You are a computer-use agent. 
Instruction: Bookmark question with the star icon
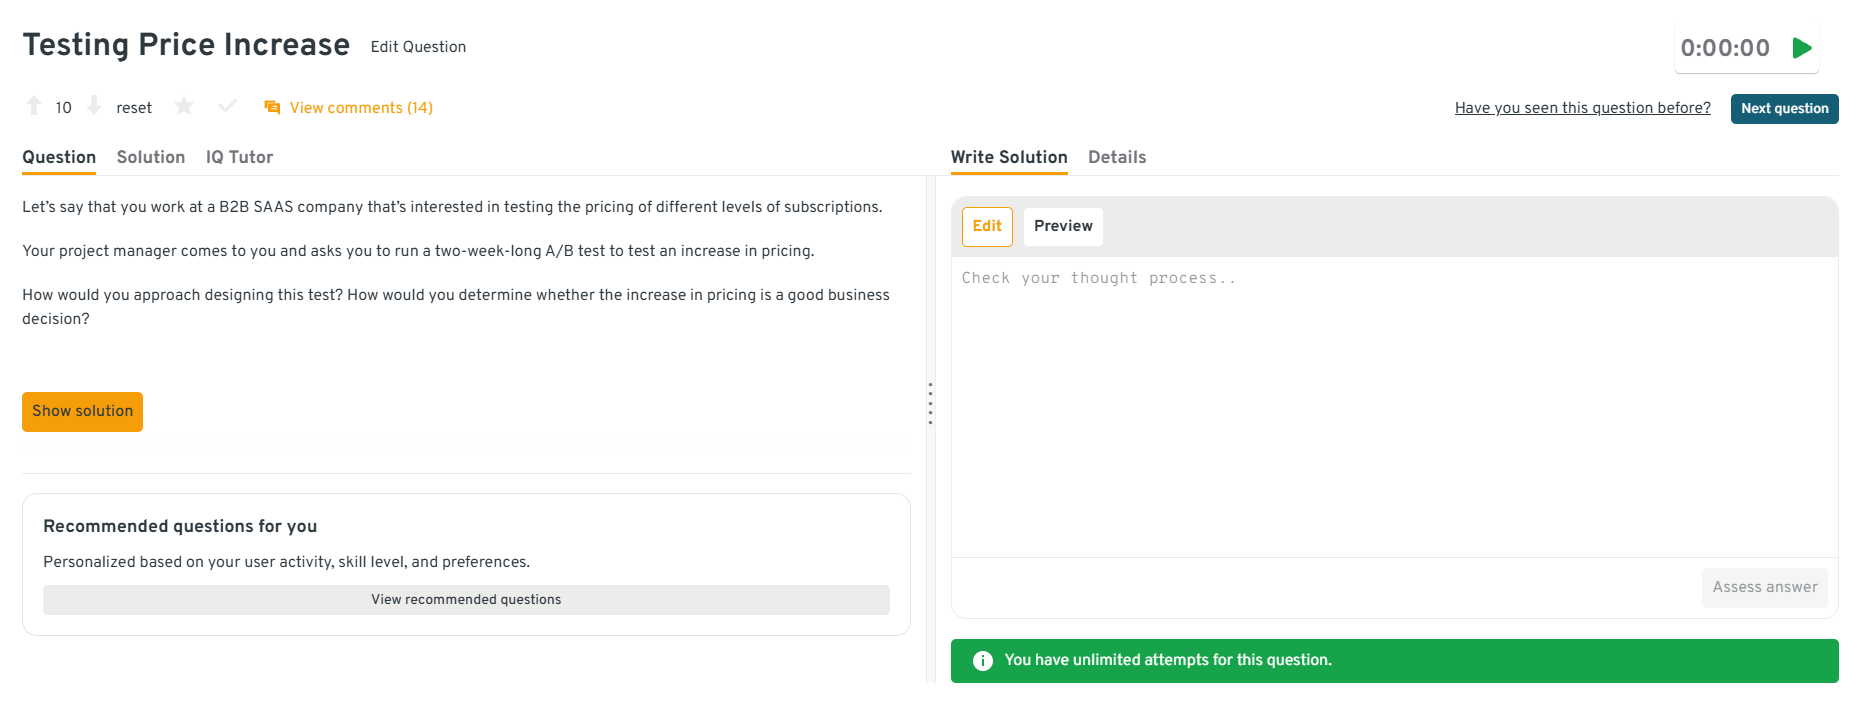[x=184, y=106]
